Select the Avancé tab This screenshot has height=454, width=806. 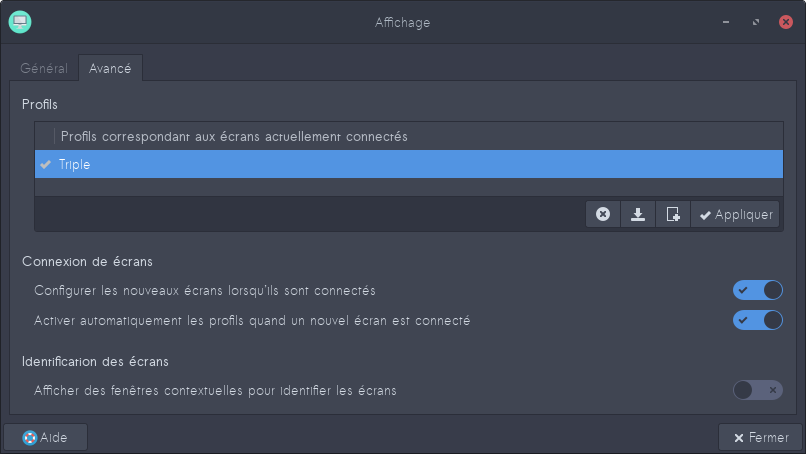tap(110, 69)
